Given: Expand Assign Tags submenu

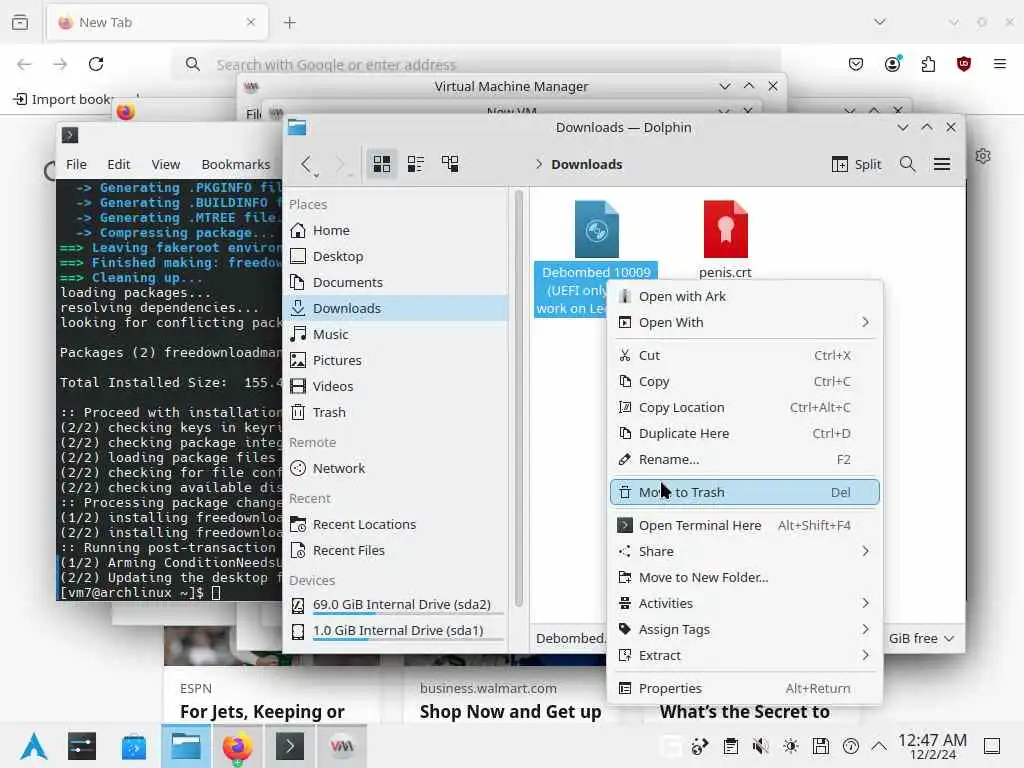Looking at the screenshot, I should point(744,630).
